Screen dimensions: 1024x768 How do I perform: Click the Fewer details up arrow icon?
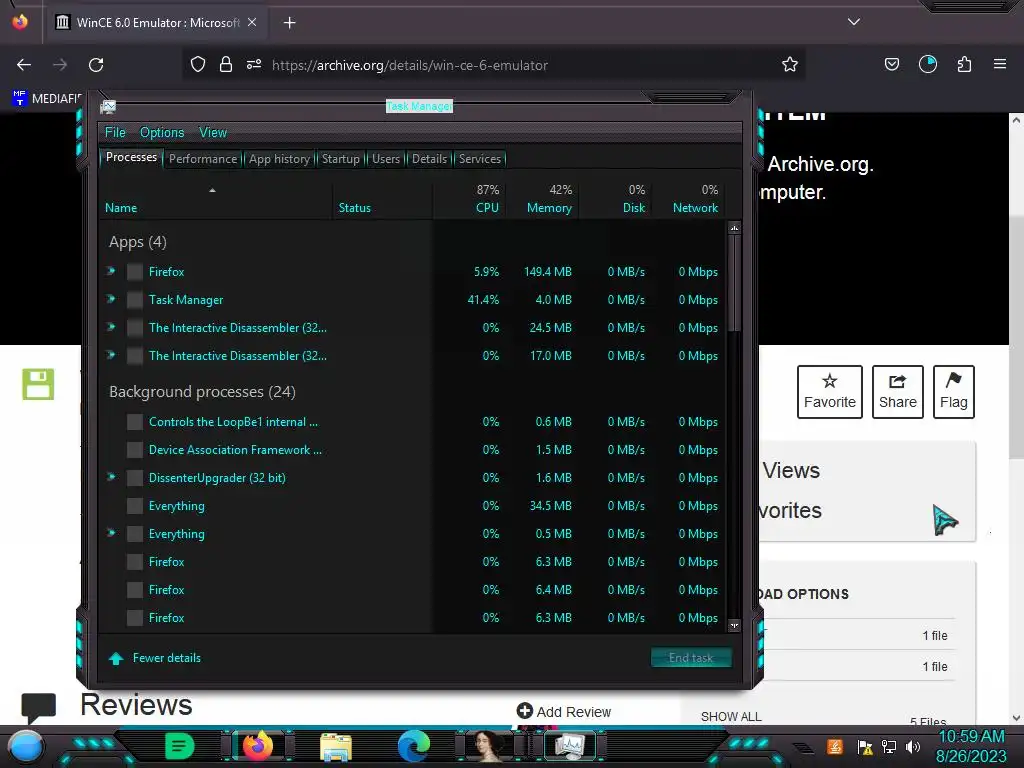116,658
